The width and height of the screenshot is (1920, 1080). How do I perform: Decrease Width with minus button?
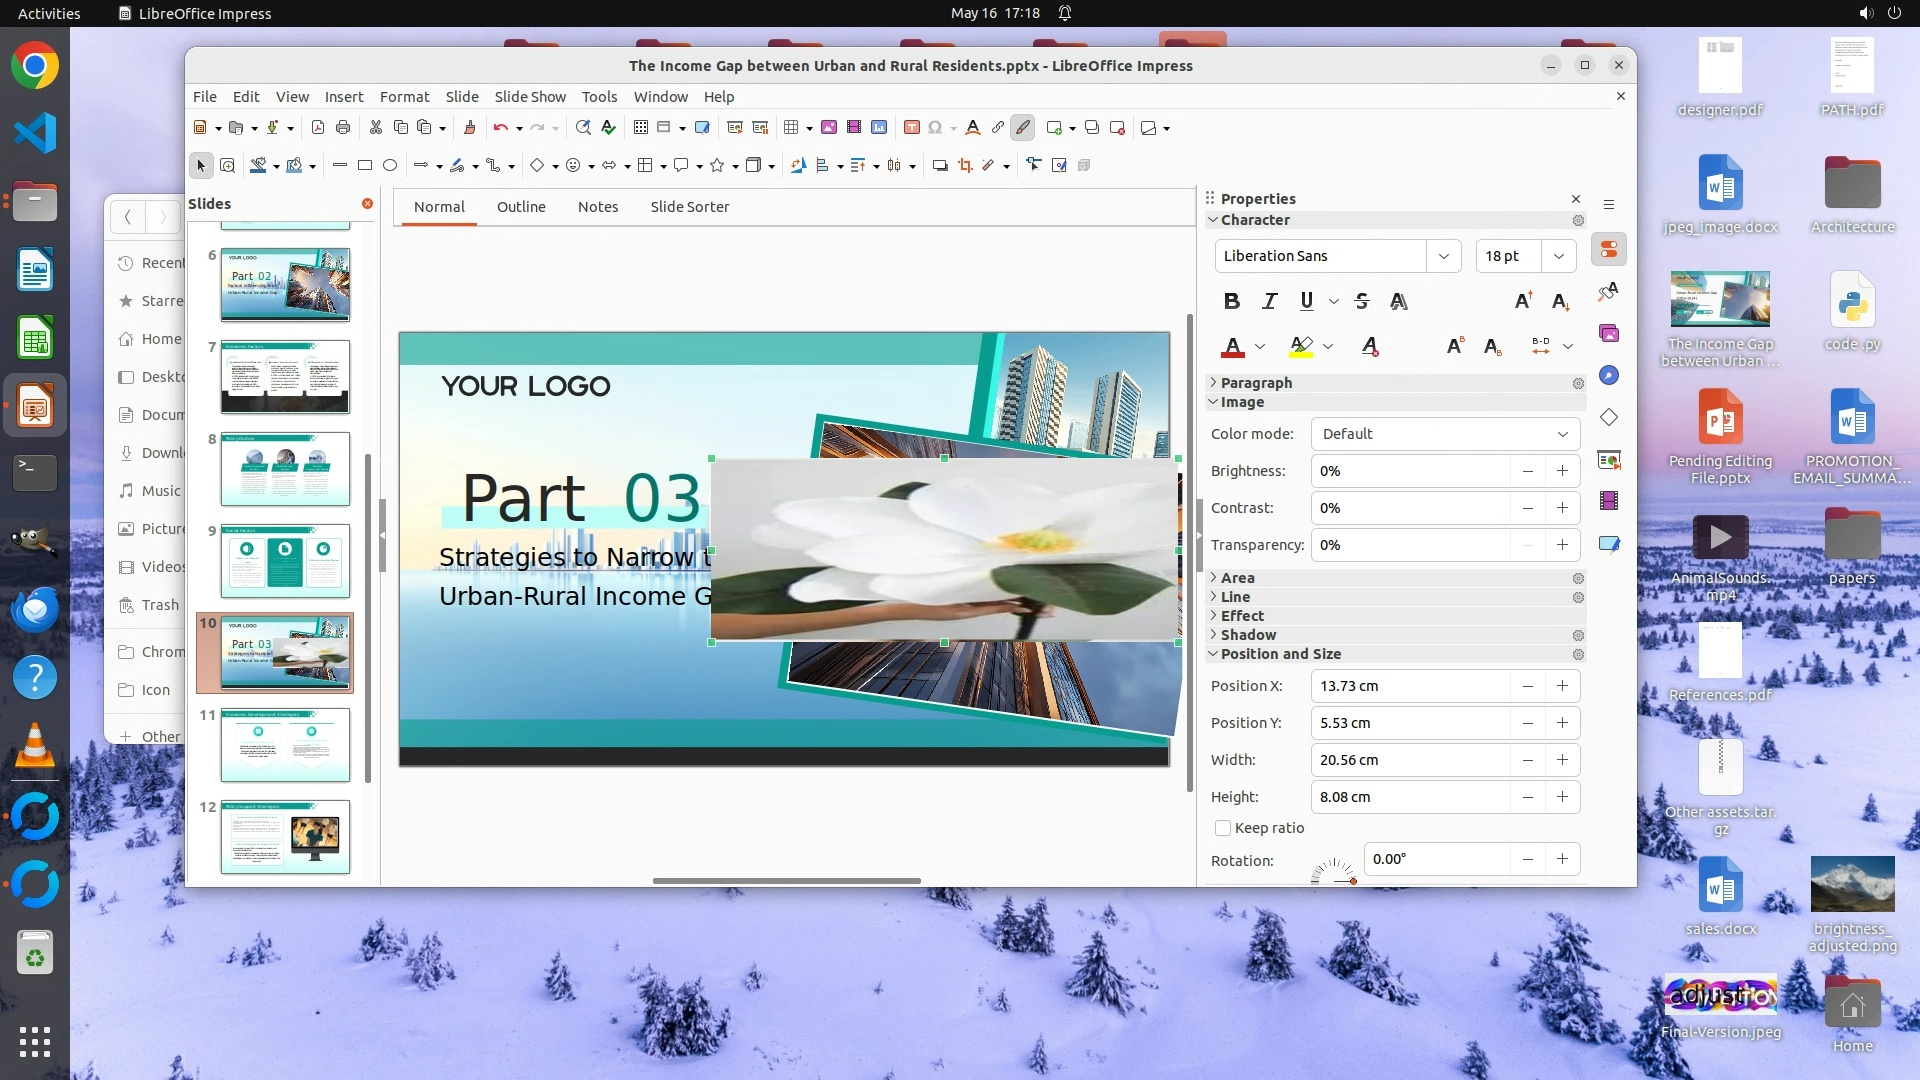click(1527, 760)
